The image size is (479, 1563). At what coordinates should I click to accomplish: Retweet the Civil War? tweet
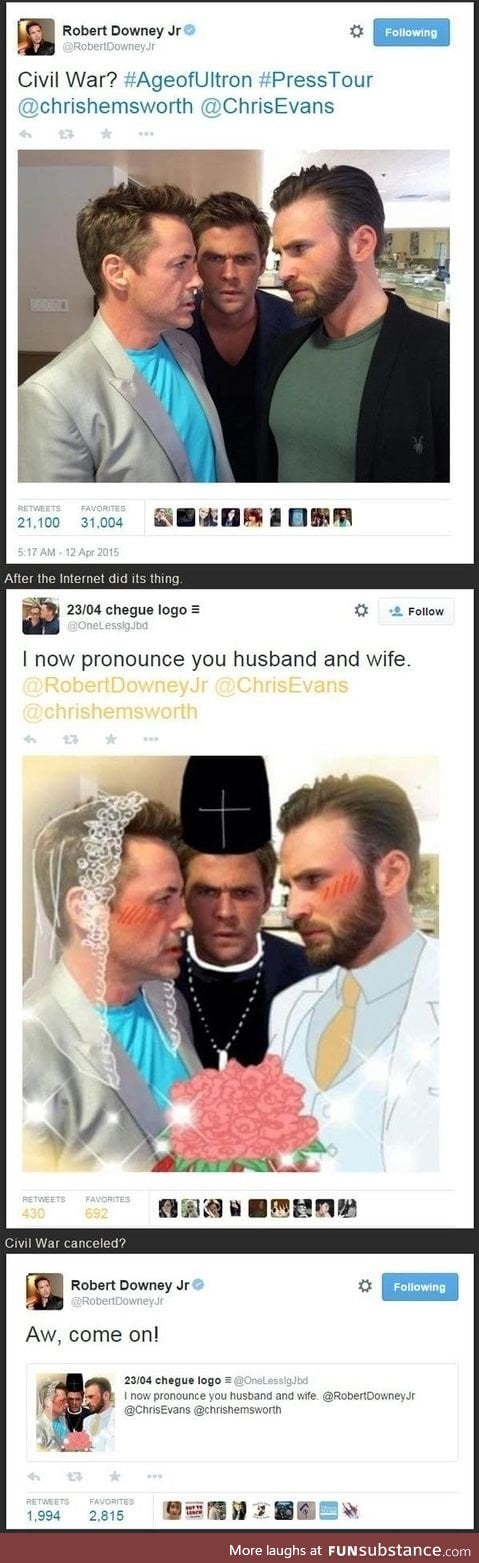coord(65,132)
